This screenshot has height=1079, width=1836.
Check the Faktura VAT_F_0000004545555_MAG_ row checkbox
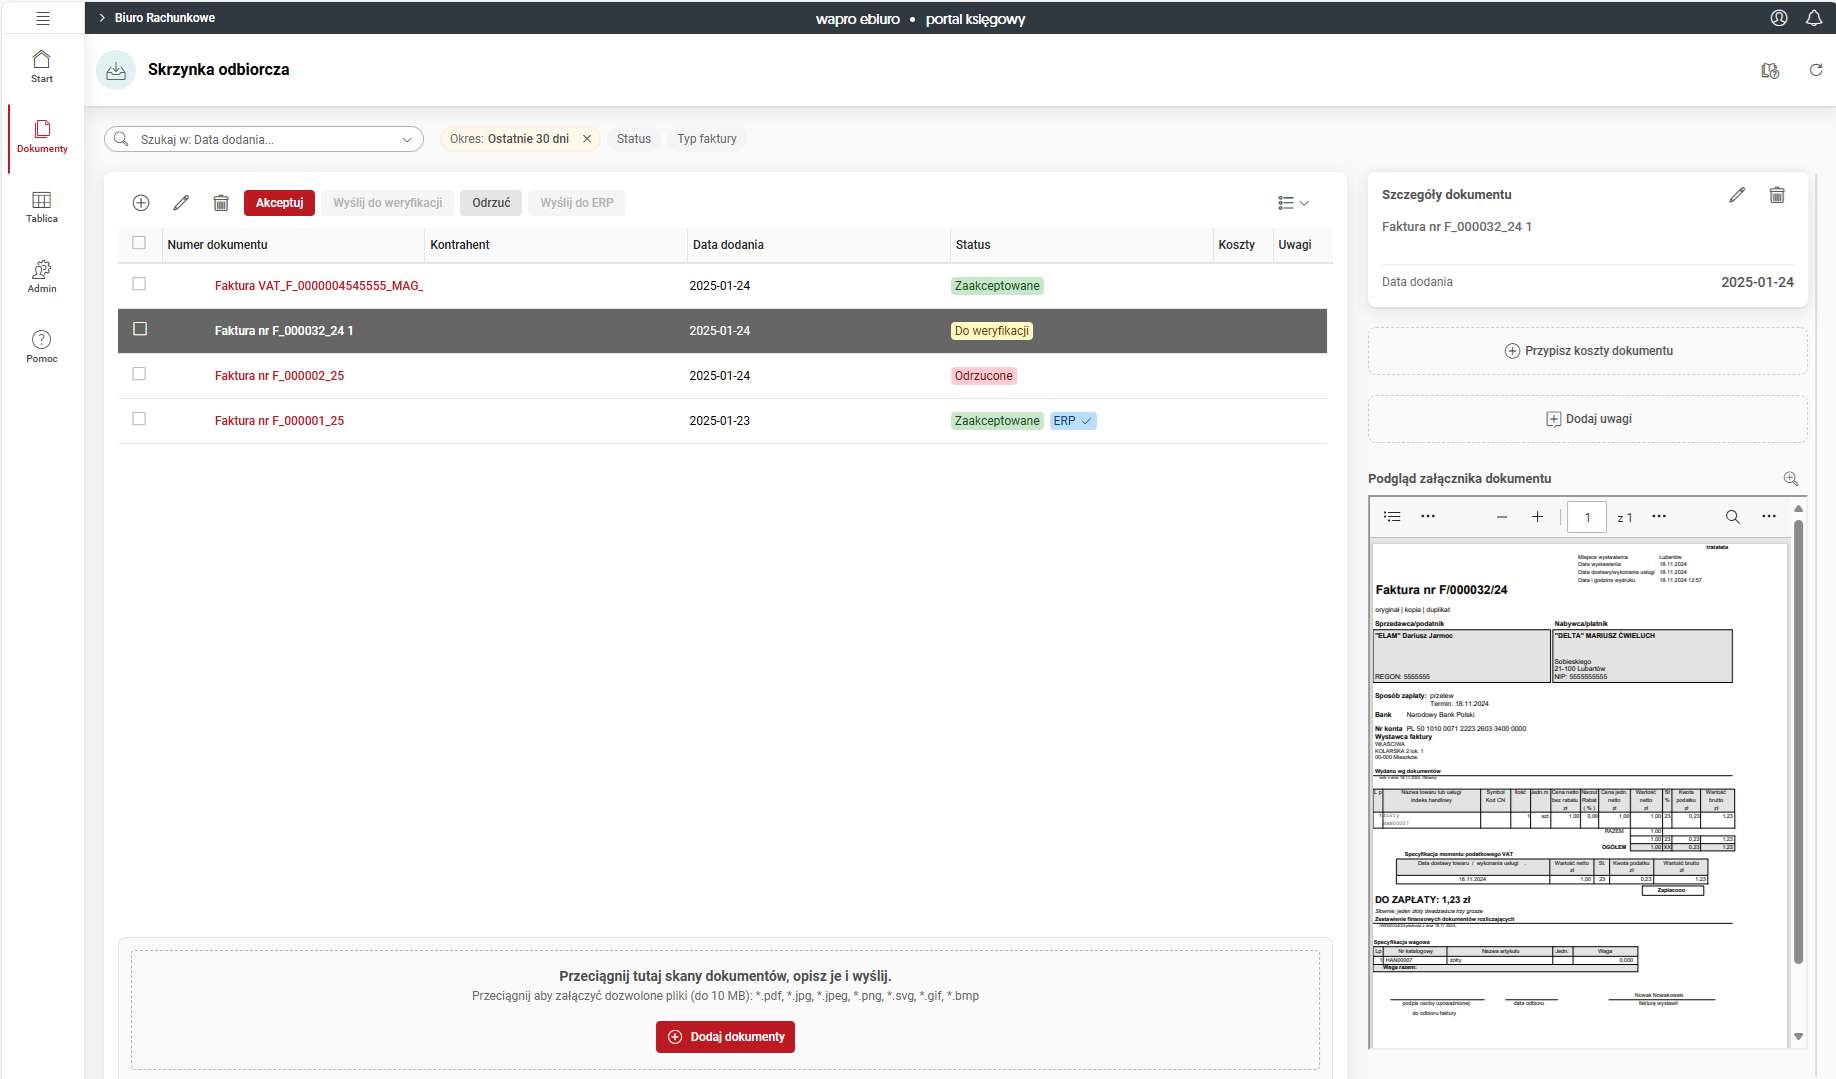(x=139, y=284)
